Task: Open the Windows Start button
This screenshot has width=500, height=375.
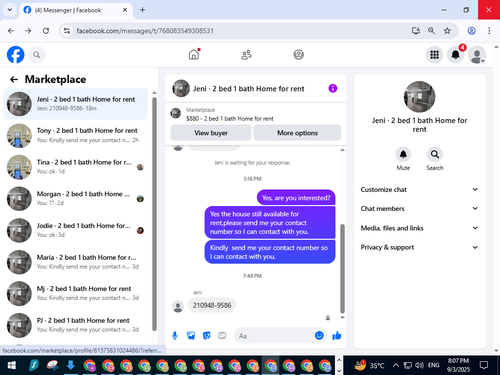Action: click(x=11, y=365)
